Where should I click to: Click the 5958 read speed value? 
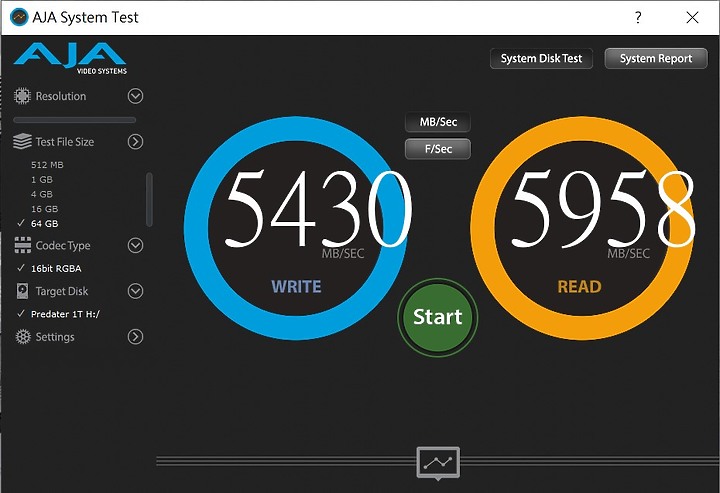pos(603,208)
